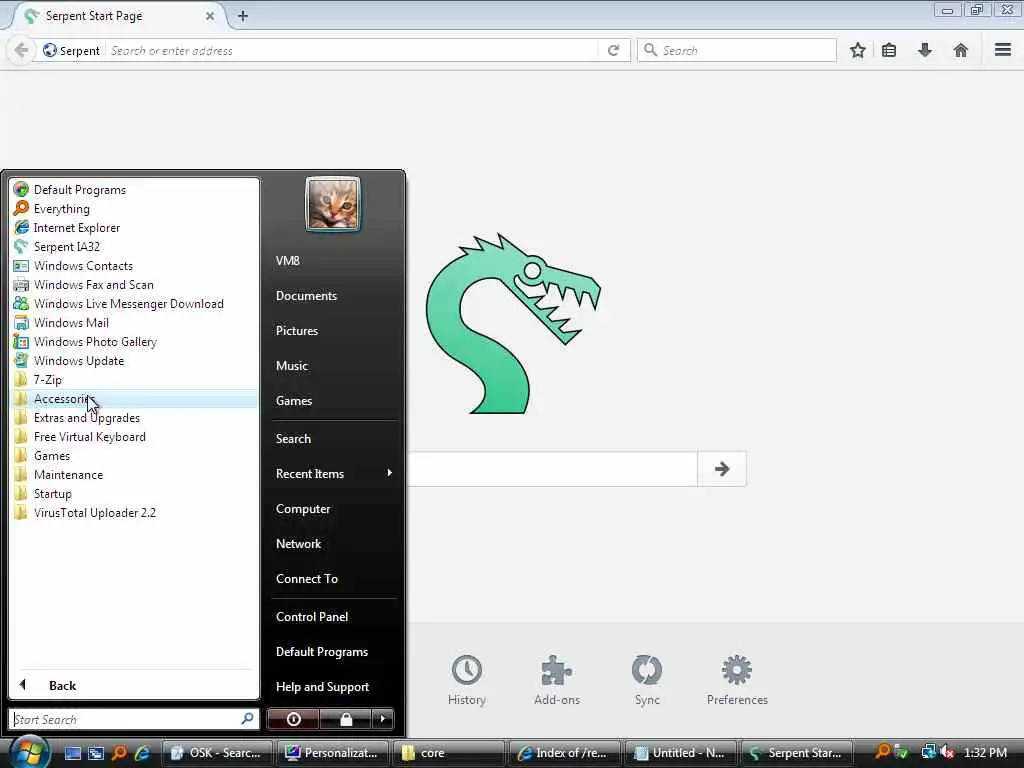
Task: Open the browser hamburger menu
Action: click(x=1003, y=50)
